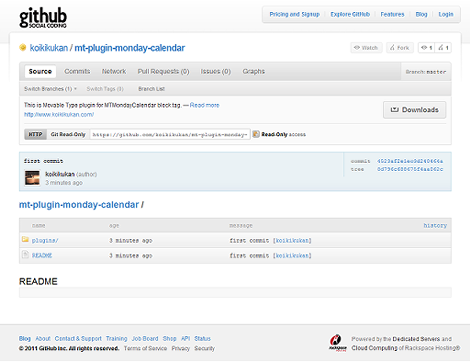Open Pricing and Signup
This screenshot has height=362, width=470.
[x=294, y=14]
